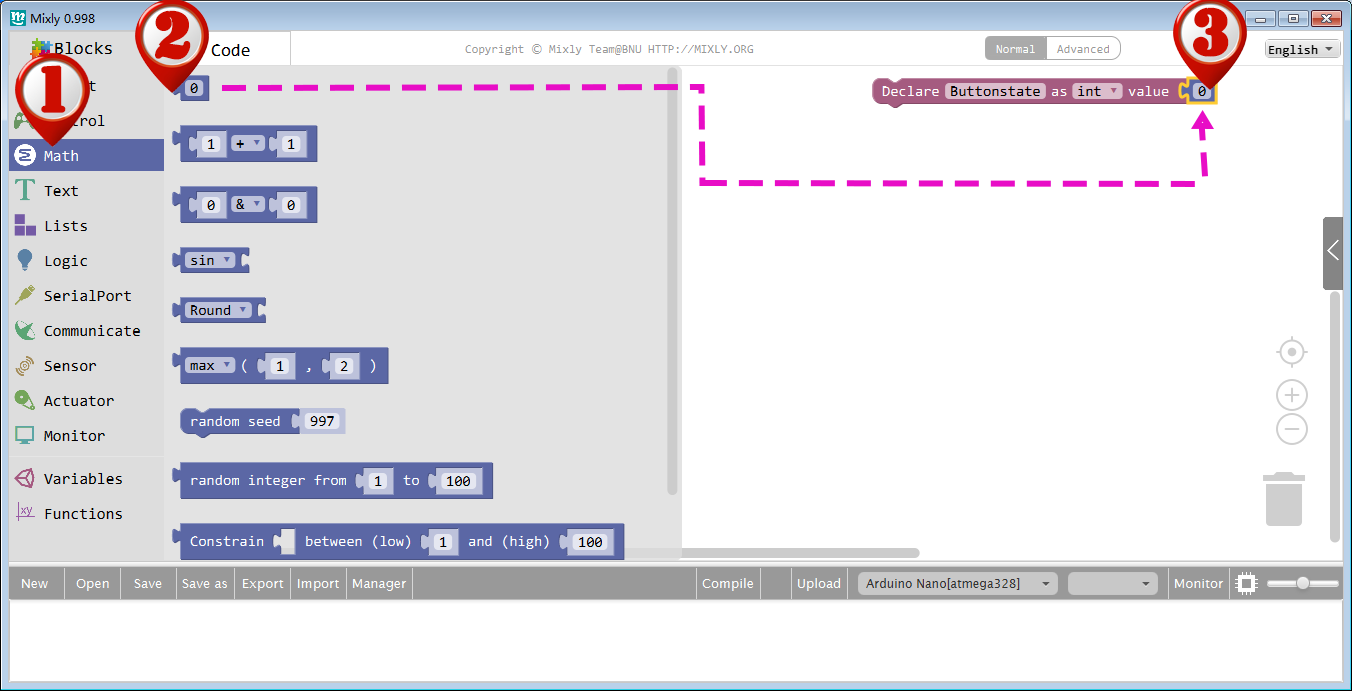Open the English language dropdown
The image size is (1352, 691).
click(1302, 49)
